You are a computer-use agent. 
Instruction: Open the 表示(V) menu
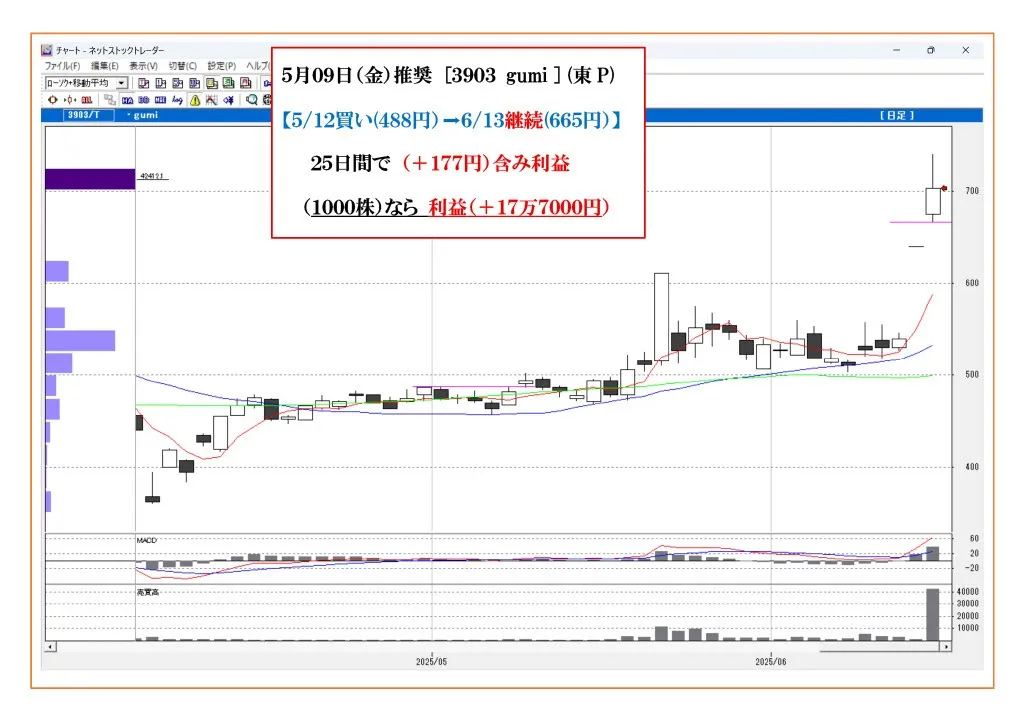tap(143, 66)
